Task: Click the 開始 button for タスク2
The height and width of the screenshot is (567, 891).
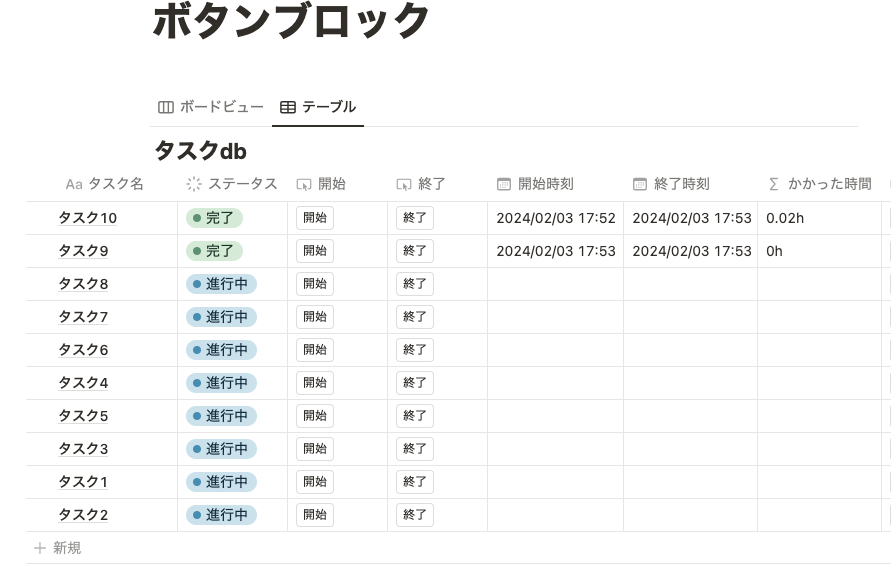Action: click(315, 514)
